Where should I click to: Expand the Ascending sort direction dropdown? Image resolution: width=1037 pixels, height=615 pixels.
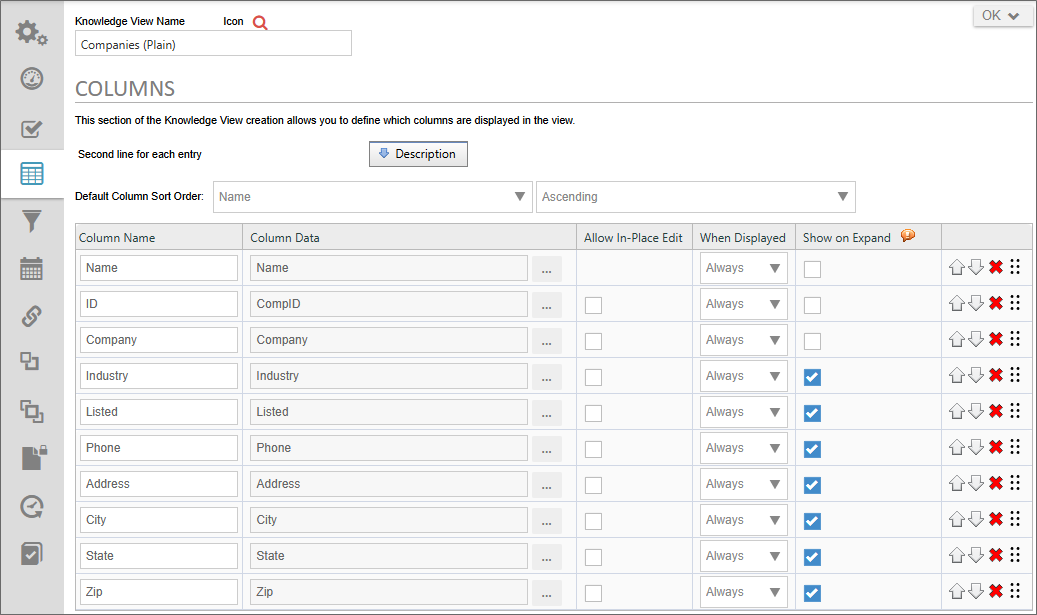pyautogui.click(x=695, y=197)
